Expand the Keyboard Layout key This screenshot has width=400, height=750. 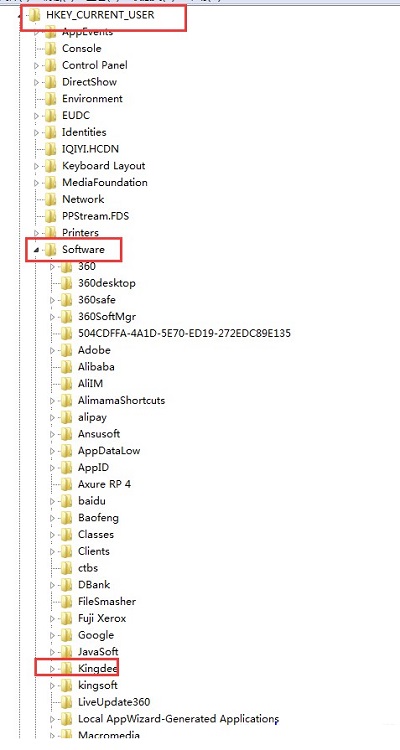[37, 166]
